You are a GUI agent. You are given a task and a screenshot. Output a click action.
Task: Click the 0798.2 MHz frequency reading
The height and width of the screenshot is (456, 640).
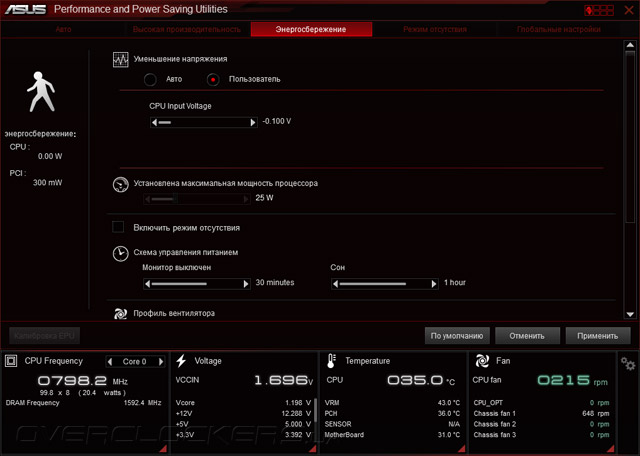click(x=82, y=381)
